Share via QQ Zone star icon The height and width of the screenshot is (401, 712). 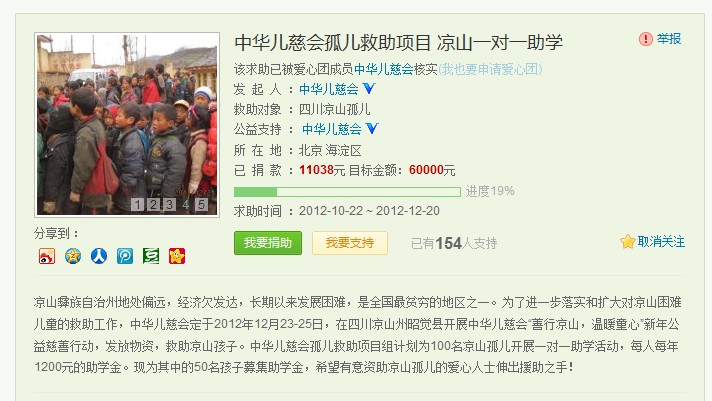73,256
